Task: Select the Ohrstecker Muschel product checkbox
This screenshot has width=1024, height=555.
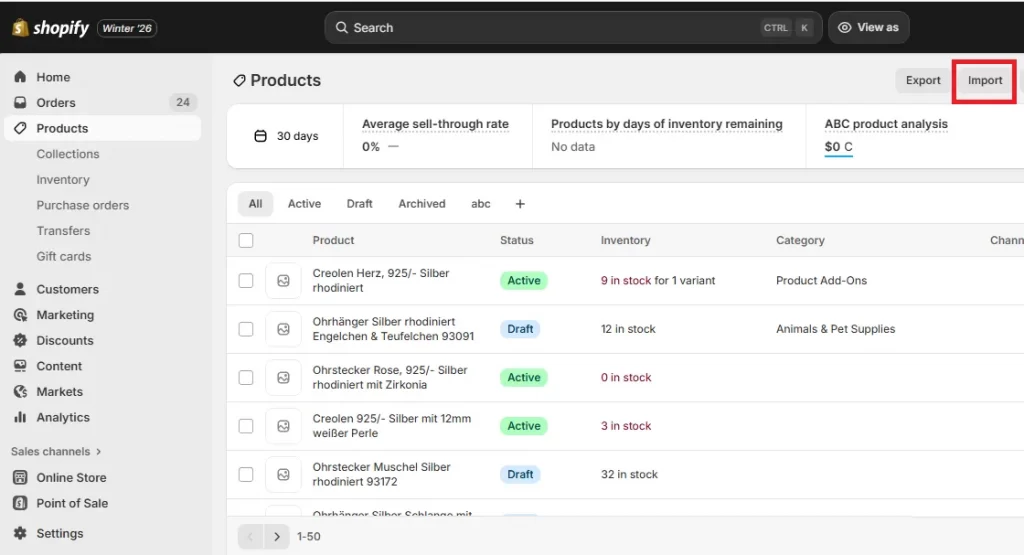Action: [246, 475]
